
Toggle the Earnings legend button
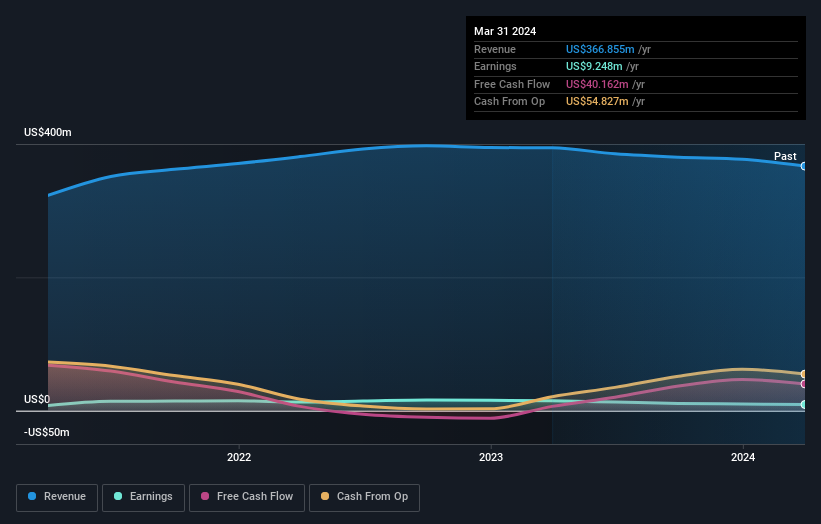tap(143, 497)
